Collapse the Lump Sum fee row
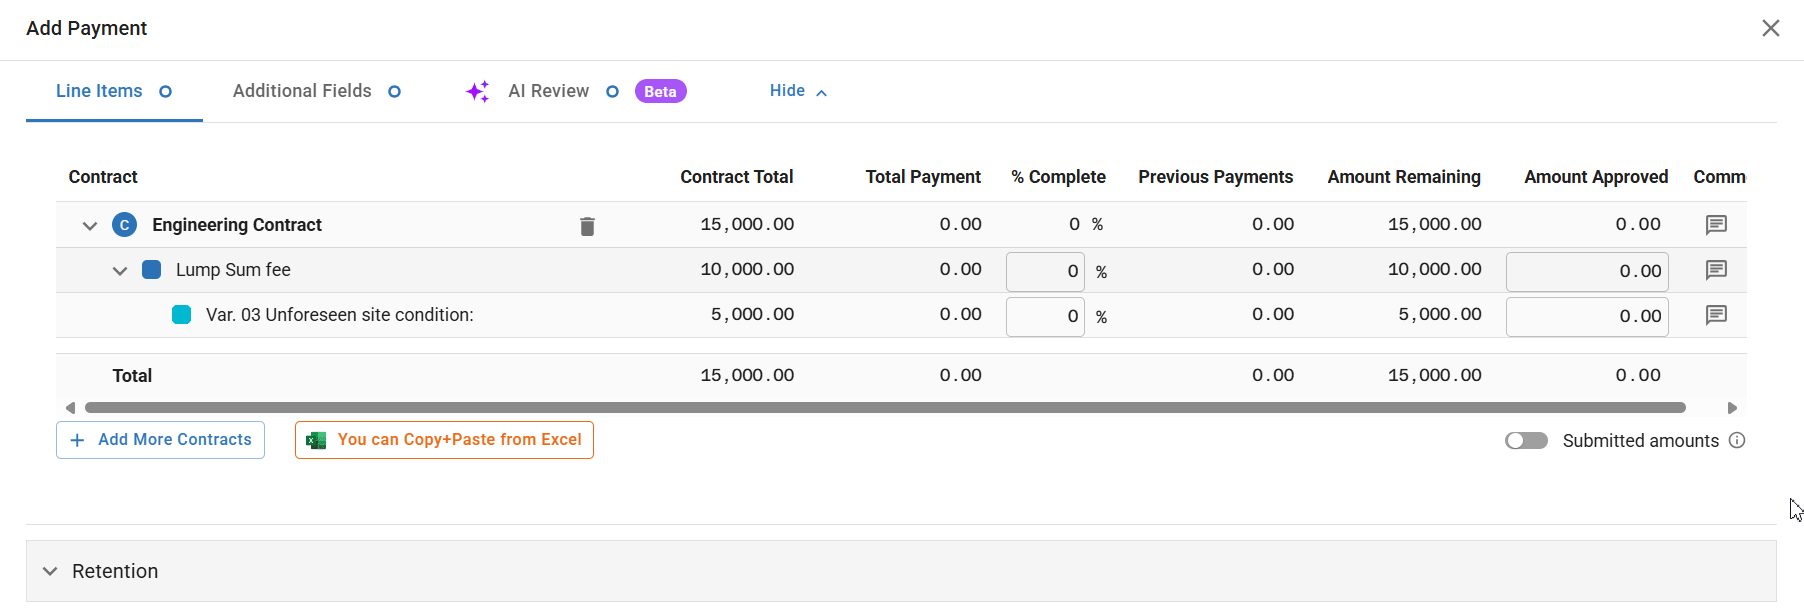Viewport: 1804px width, 612px height. pyautogui.click(x=120, y=271)
